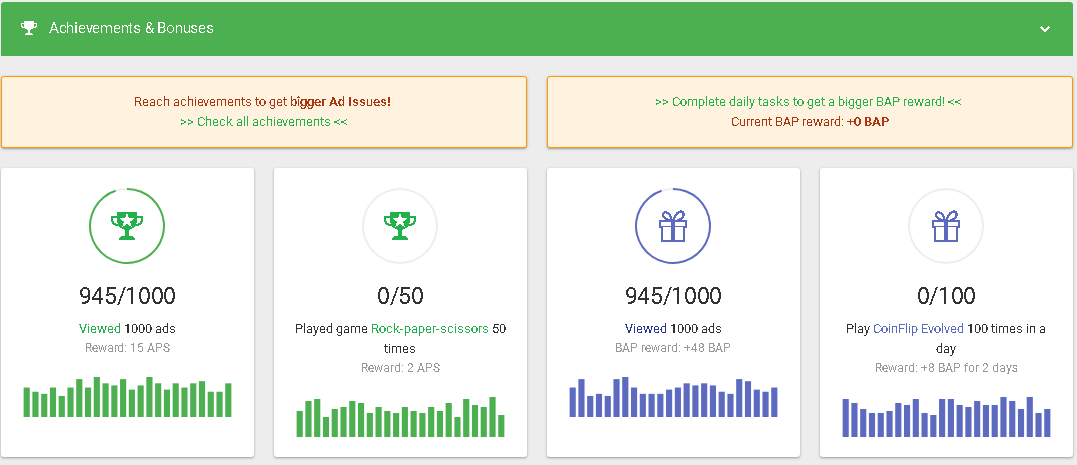Click the 0/50 progress count
The image size is (1077, 465).
pyautogui.click(x=400, y=296)
